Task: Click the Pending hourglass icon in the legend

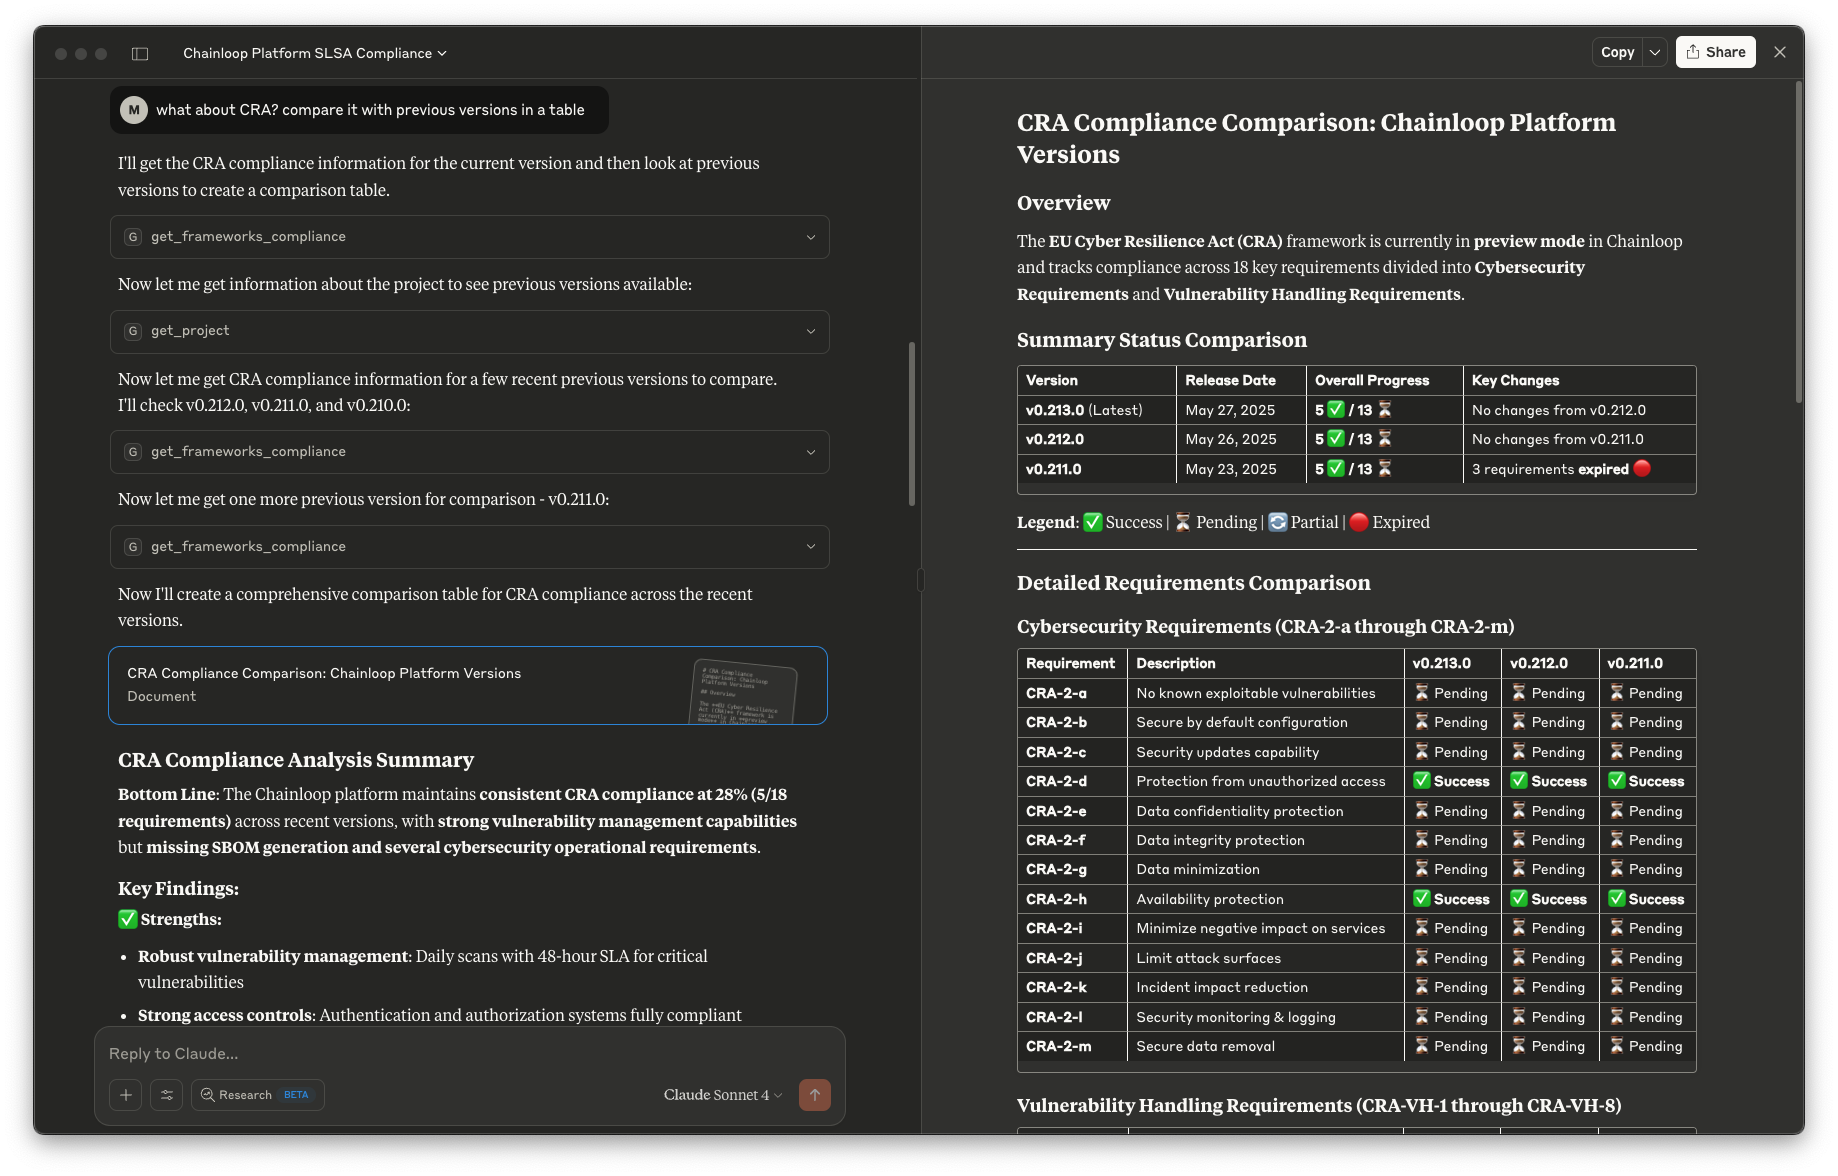Action: click(x=1183, y=522)
